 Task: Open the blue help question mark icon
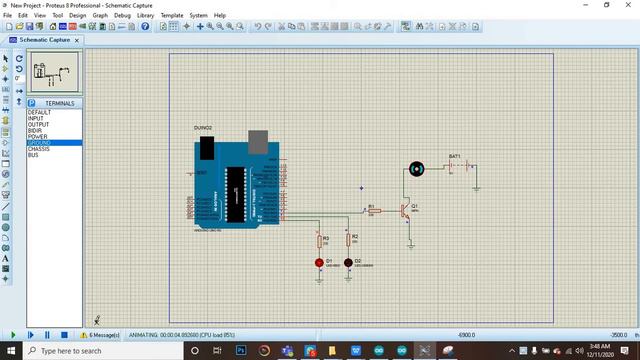point(145,27)
